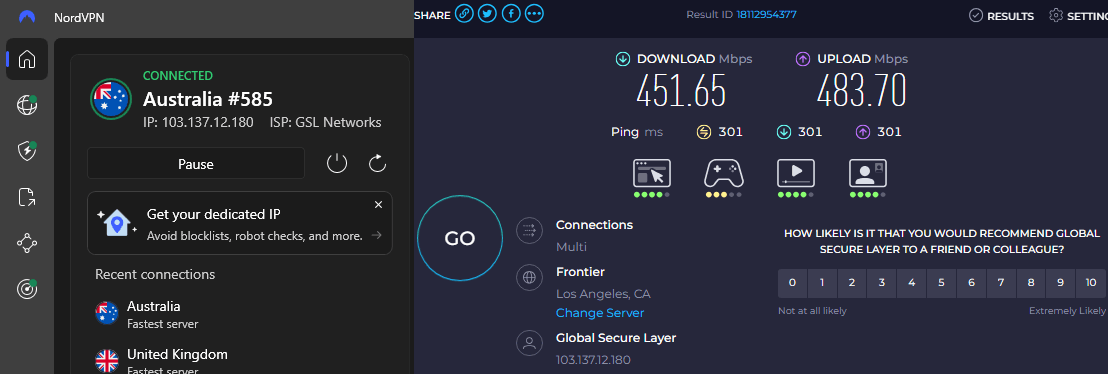This screenshot has height=374, width=1108.
Task: Start the speed test with GO
Action: tap(460, 238)
